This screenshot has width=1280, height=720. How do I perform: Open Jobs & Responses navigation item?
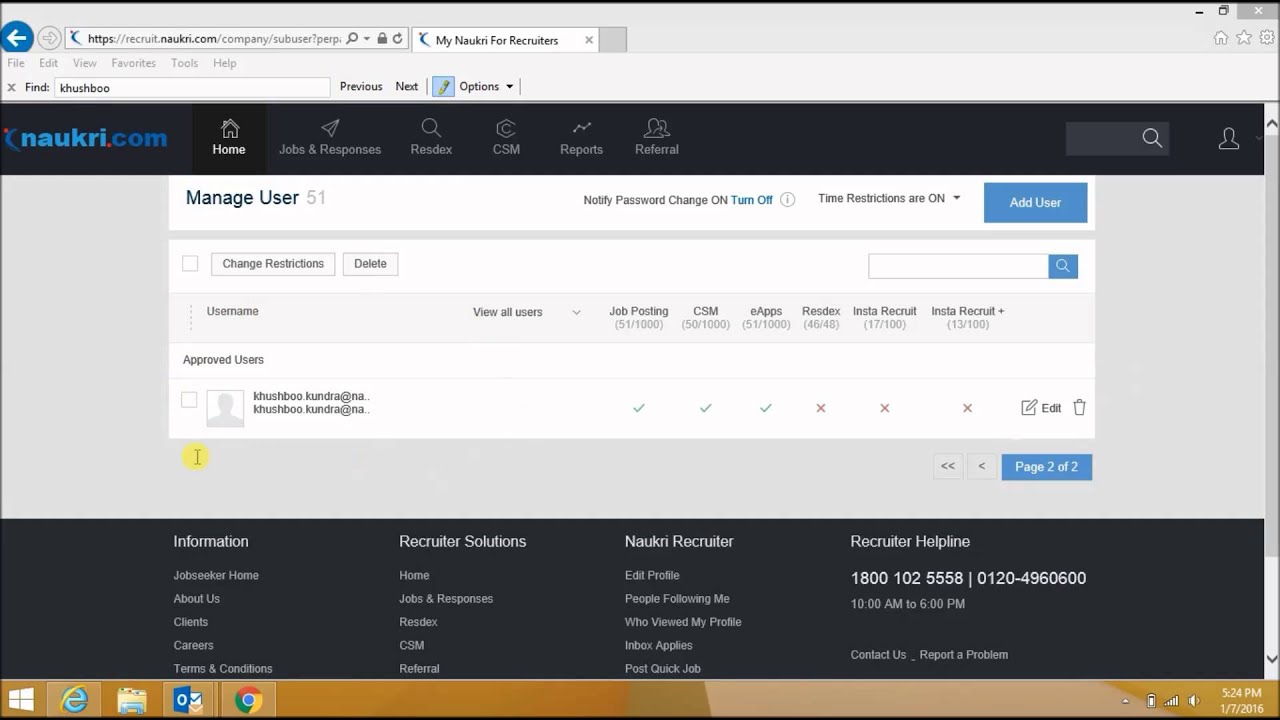pos(330,138)
